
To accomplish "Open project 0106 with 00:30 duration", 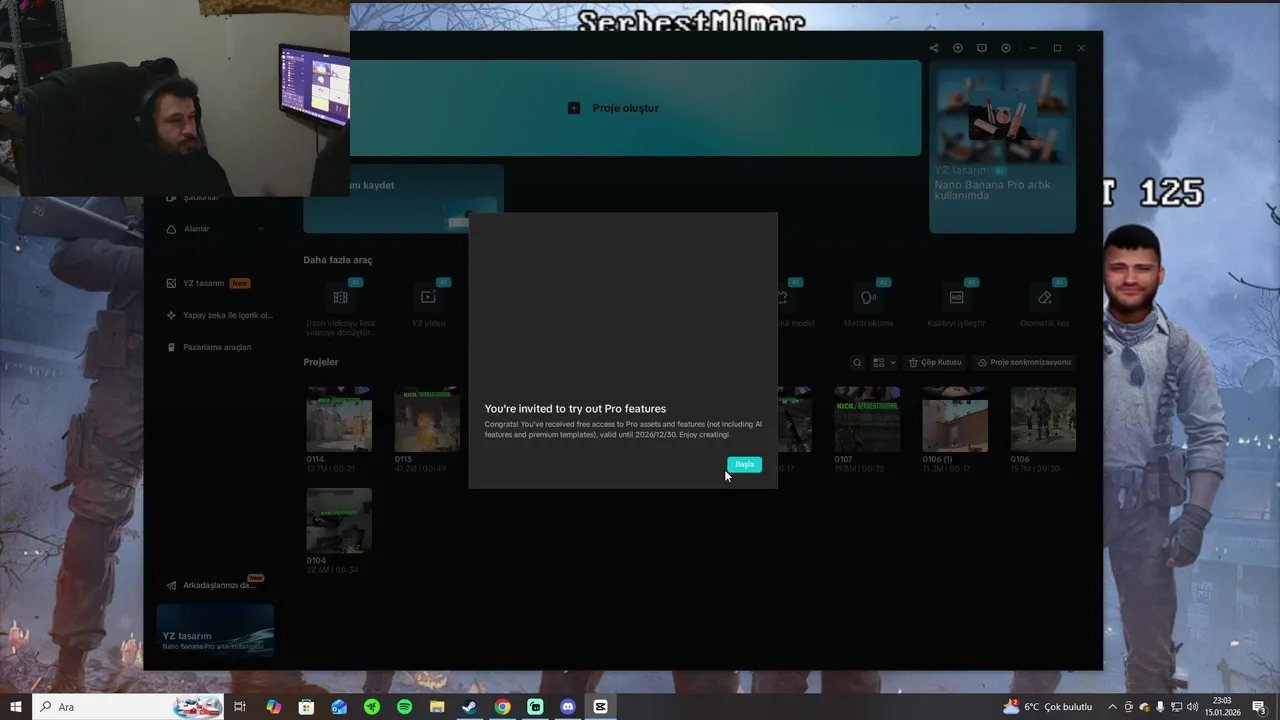I will (x=1043, y=419).
